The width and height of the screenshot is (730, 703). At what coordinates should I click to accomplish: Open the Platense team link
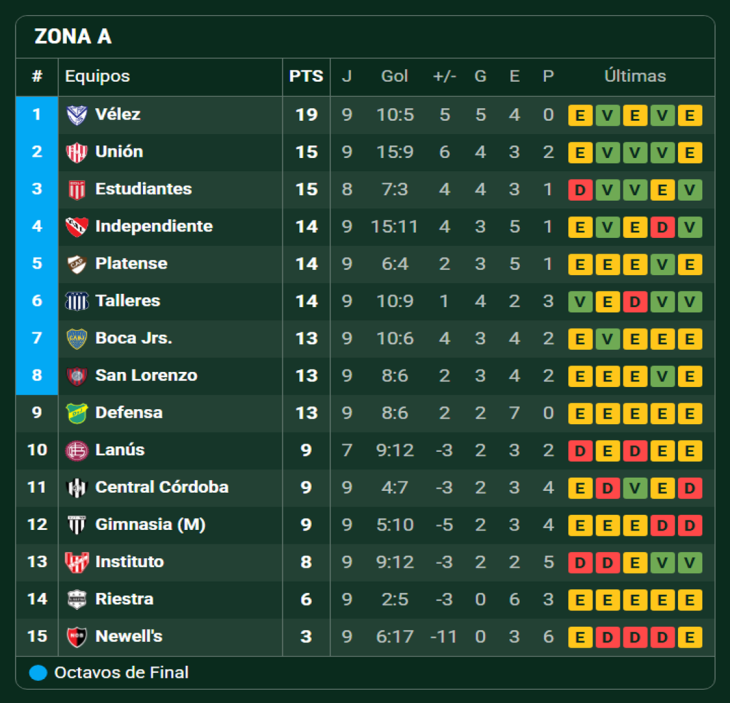(131, 264)
